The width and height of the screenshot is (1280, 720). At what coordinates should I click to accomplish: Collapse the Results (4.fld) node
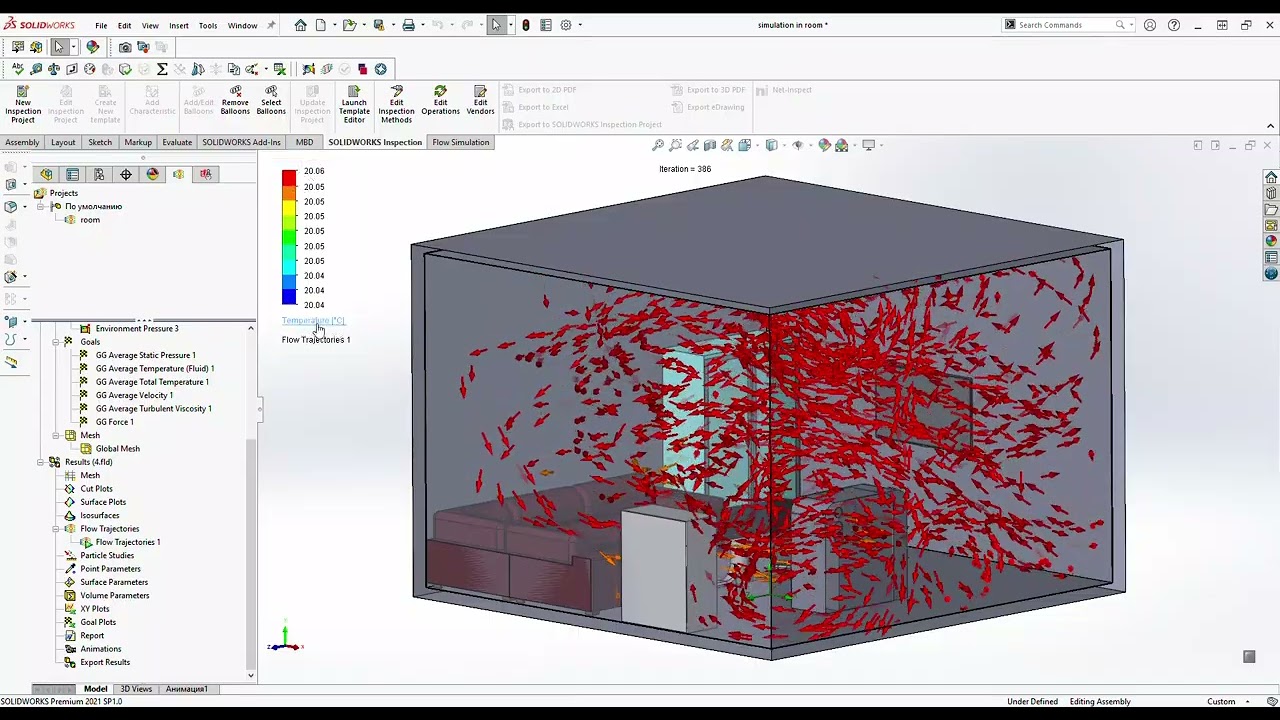click(40, 462)
